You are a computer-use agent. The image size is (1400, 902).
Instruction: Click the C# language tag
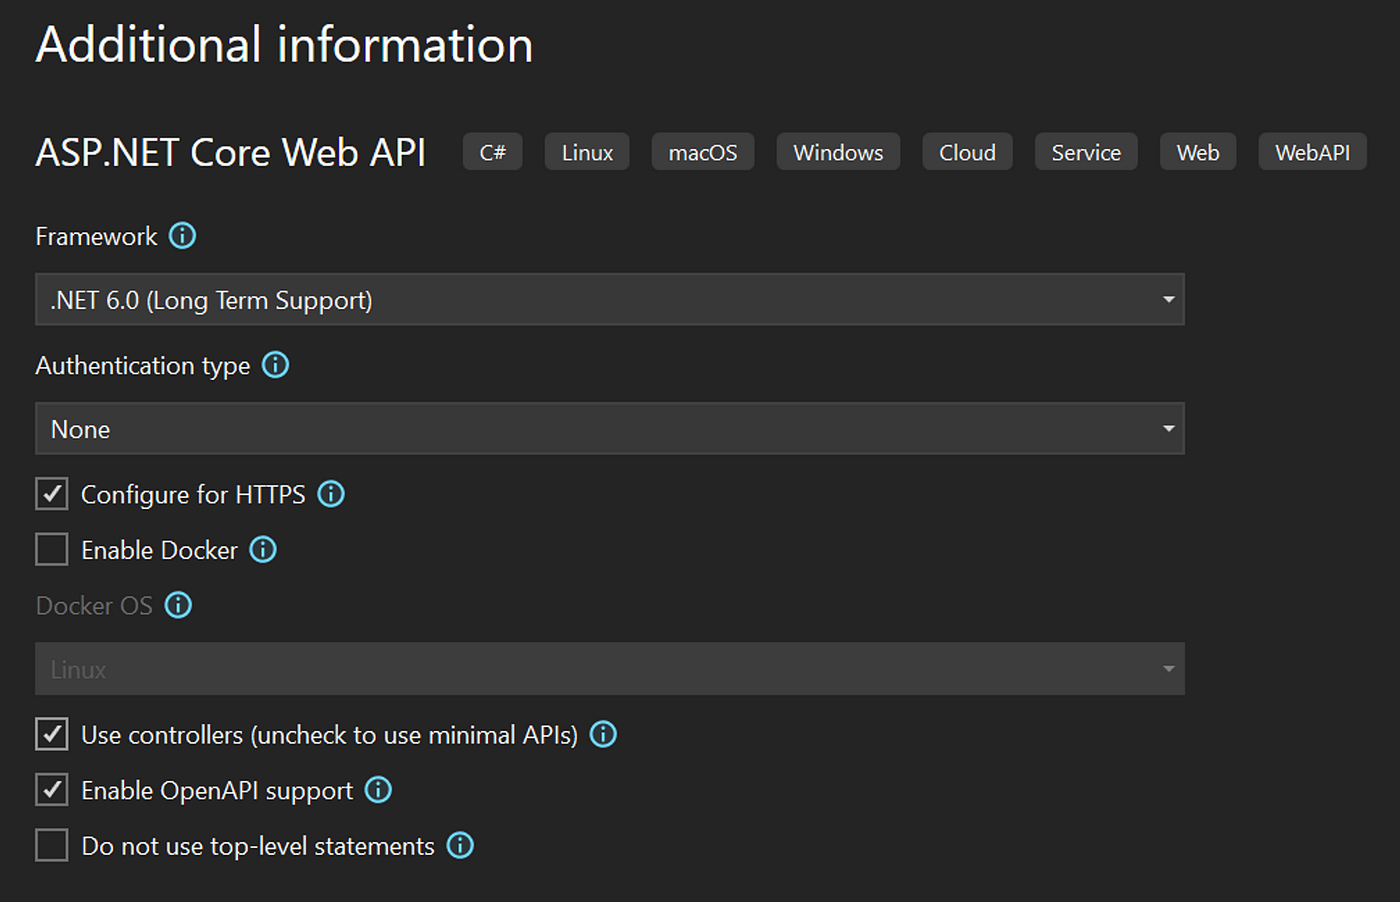pyautogui.click(x=492, y=152)
